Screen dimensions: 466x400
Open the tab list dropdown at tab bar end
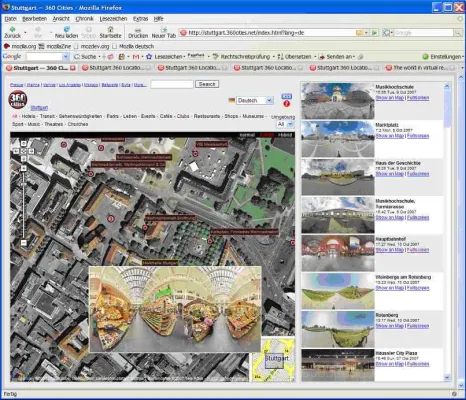click(x=462, y=68)
